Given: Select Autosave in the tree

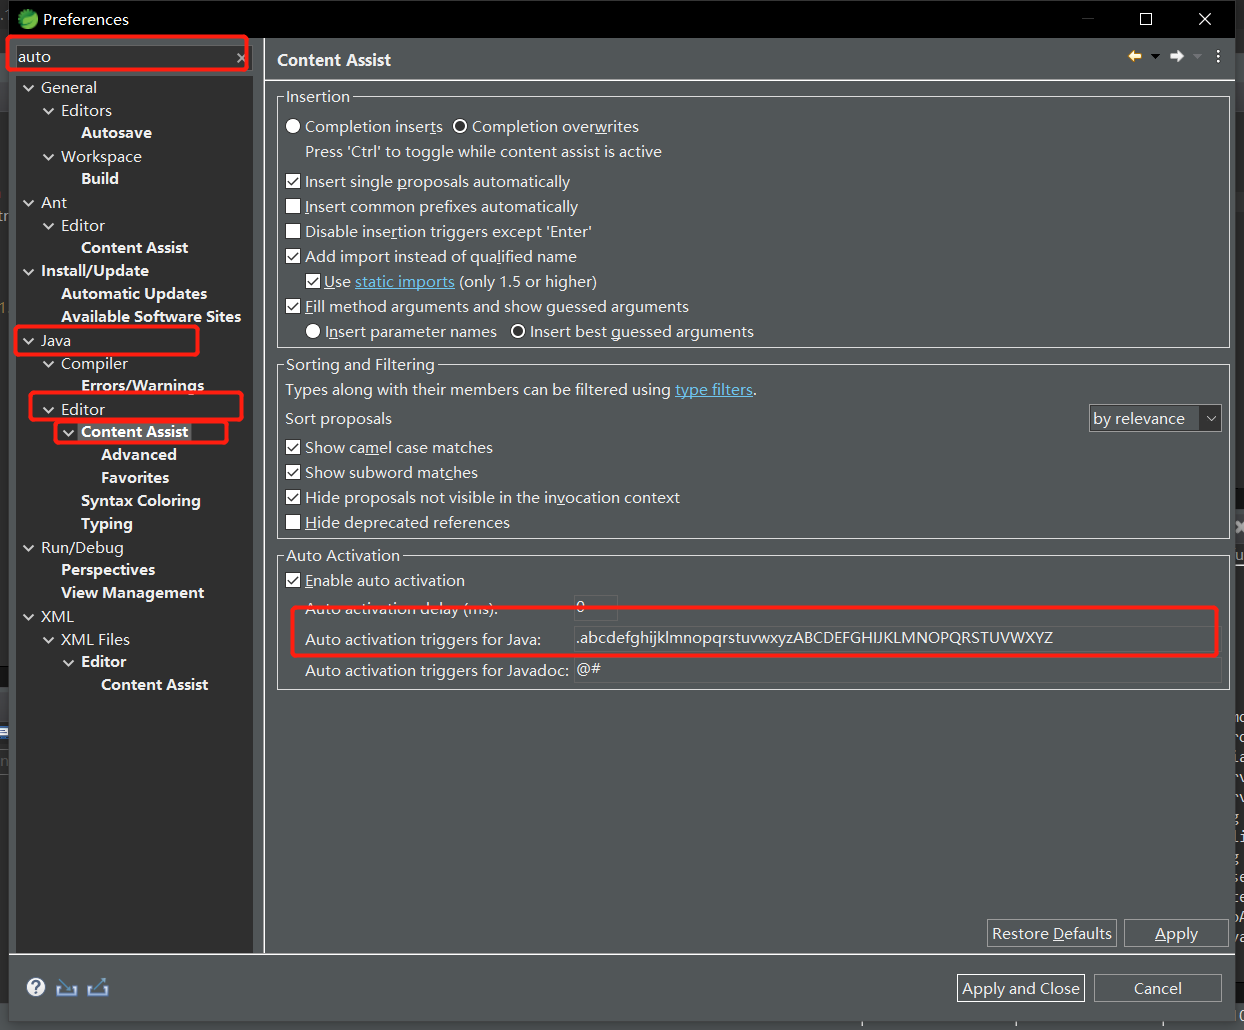Looking at the screenshot, I should coord(116,133).
